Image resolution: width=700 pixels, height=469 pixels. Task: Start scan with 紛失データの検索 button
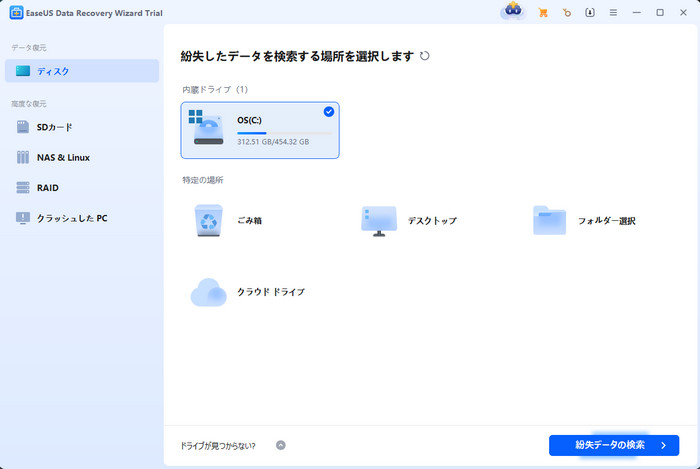click(x=614, y=445)
